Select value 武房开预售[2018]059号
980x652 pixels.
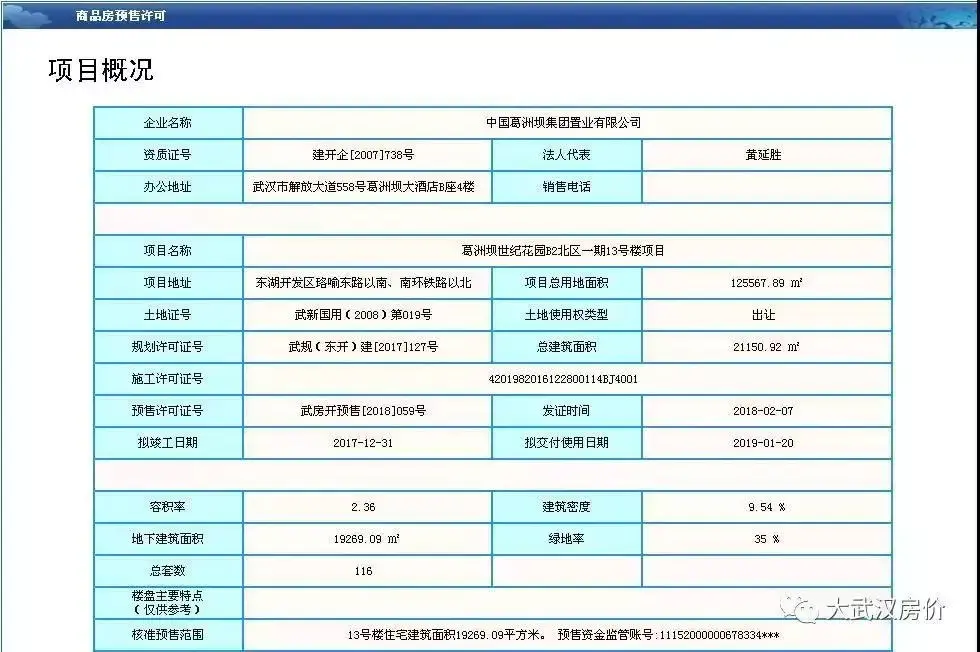coord(363,411)
